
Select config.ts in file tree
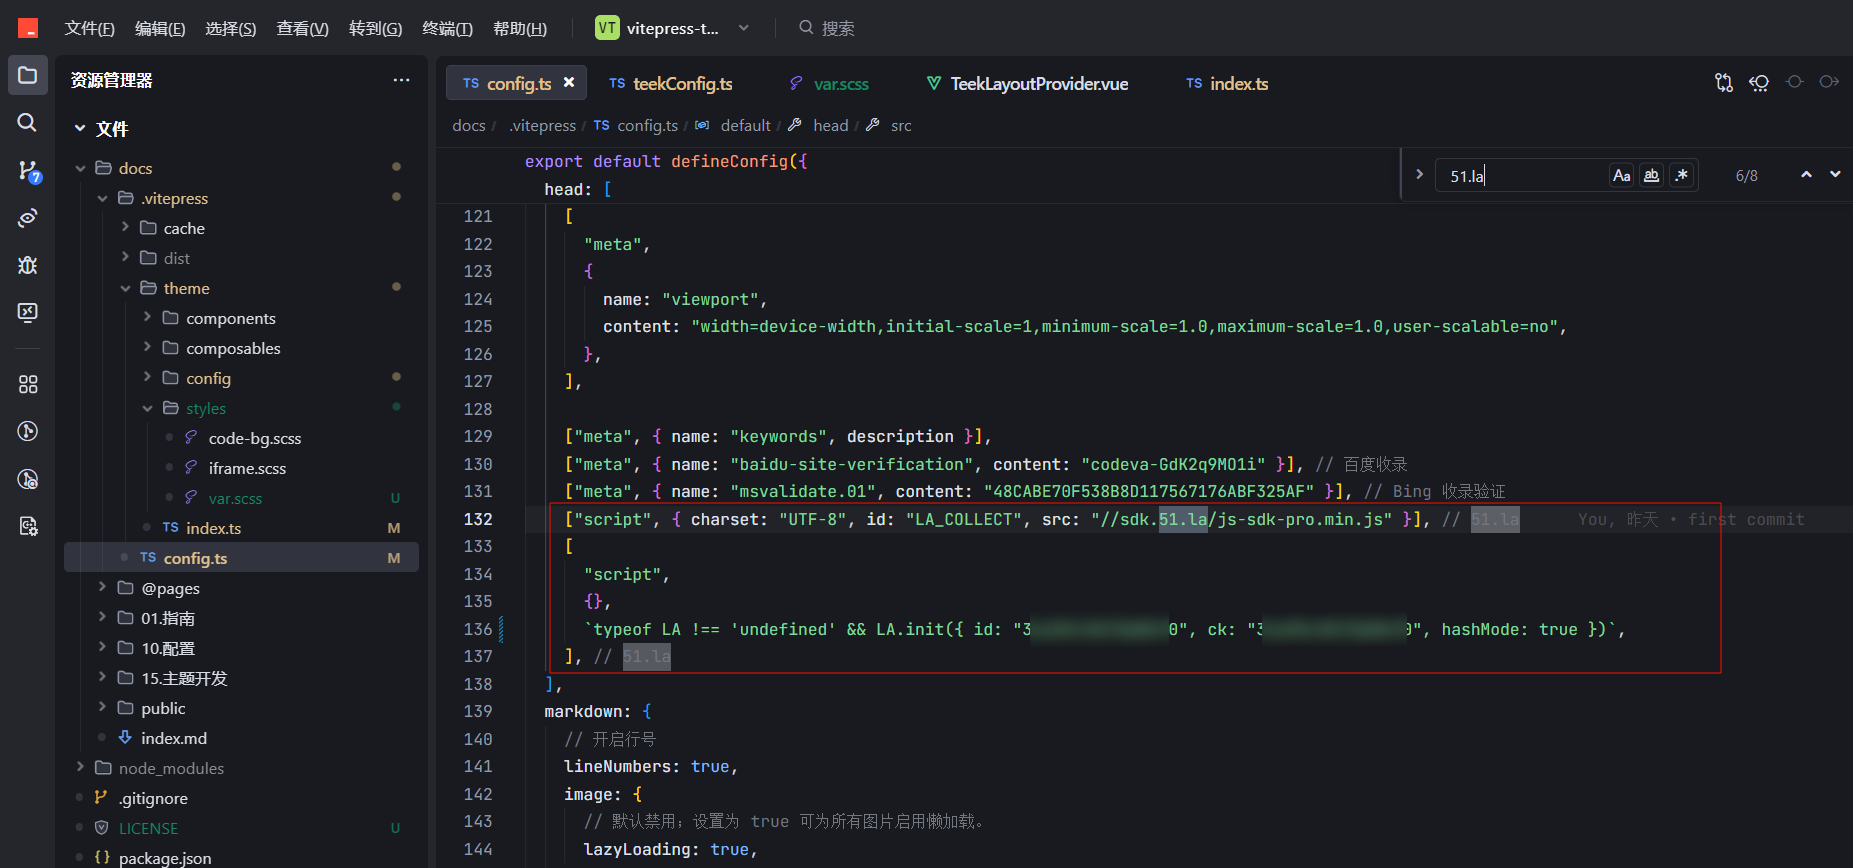pos(241,558)
